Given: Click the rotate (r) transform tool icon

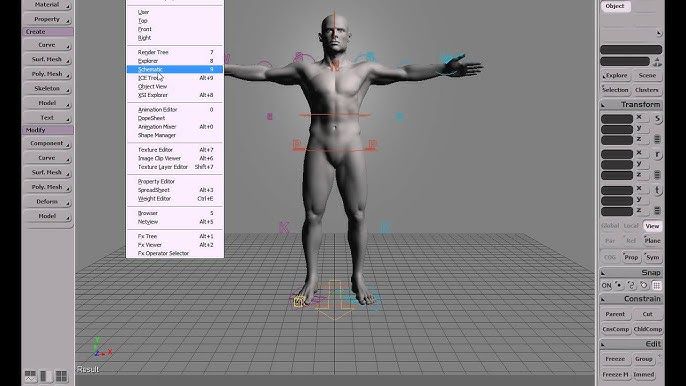Looking at the screenshot, I should click(x=657, y=154).
